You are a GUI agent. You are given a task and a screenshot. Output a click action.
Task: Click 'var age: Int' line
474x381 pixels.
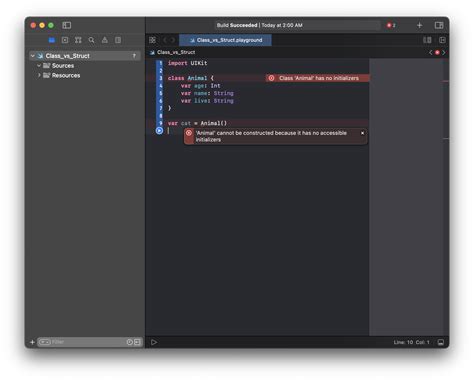coord(201,86)
